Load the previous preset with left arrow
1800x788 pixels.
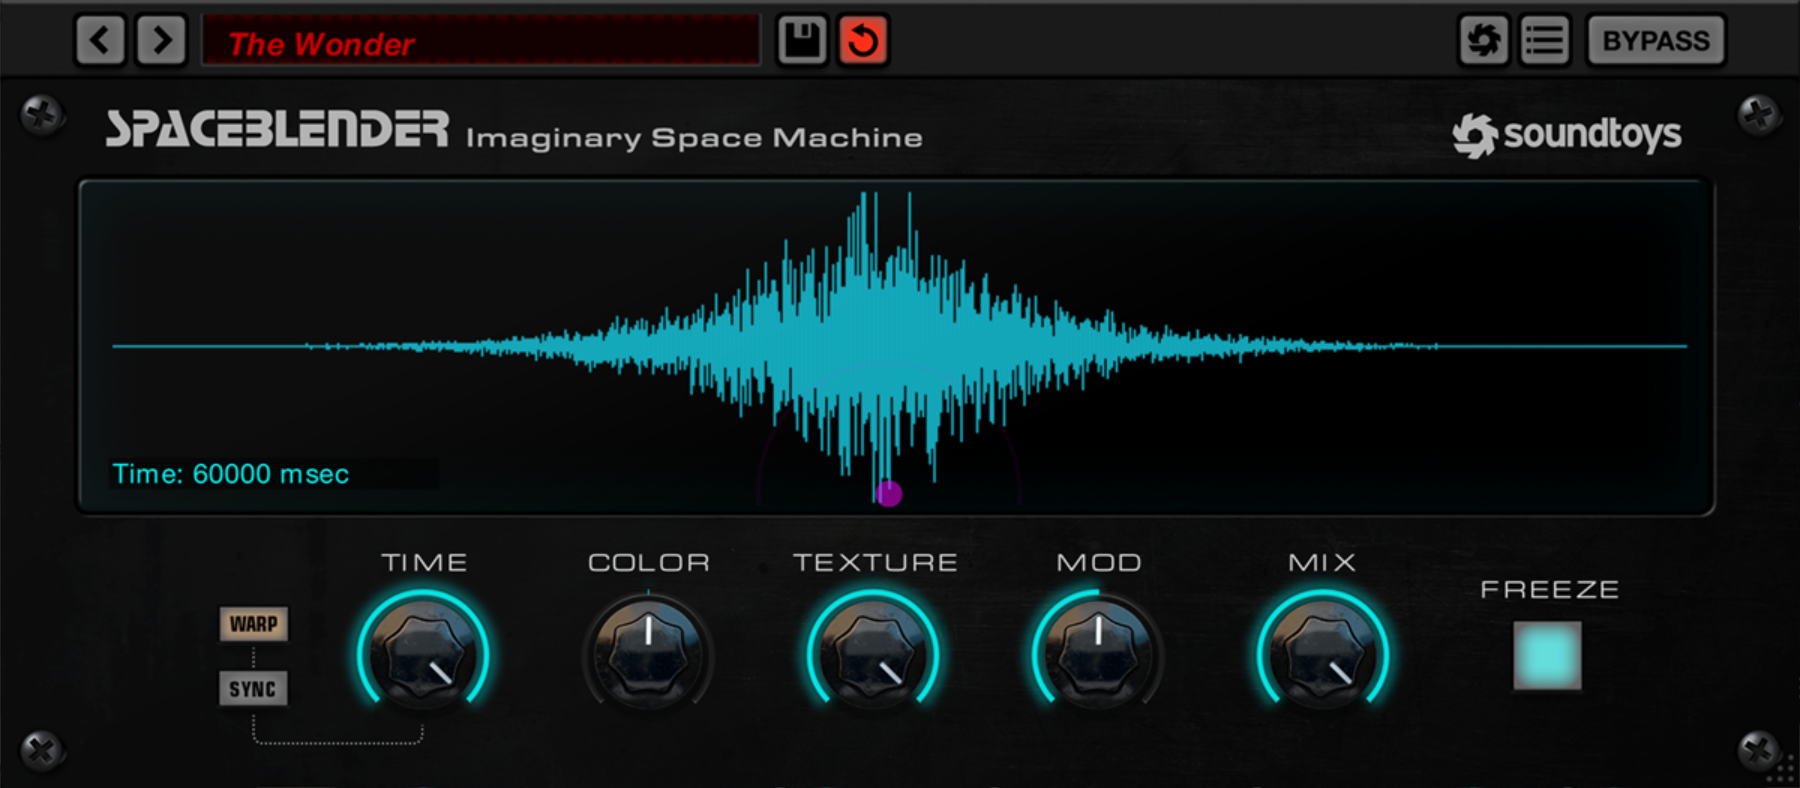point(100,41)
